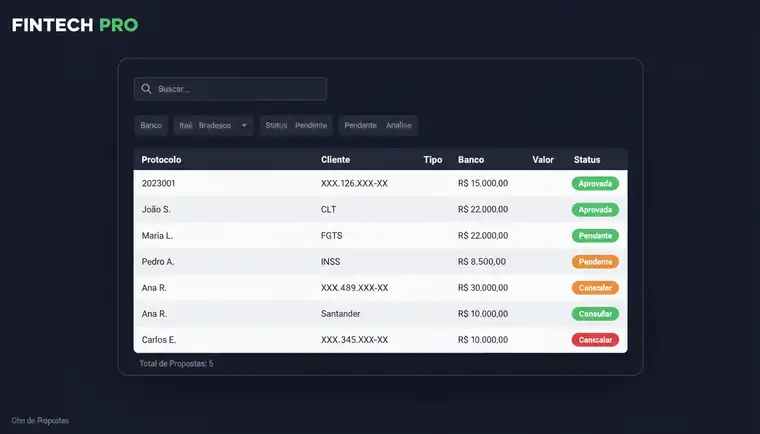
Task: Click the green badge in Maria L. row
Action: coord(595,236)
